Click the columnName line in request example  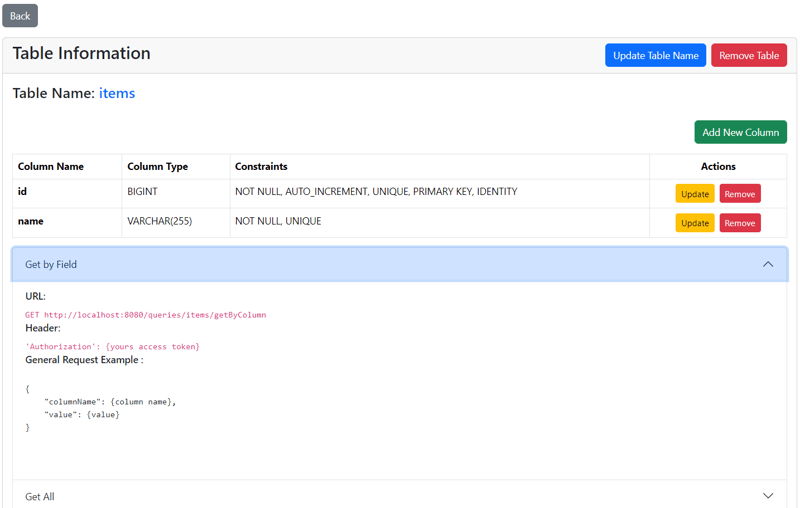(110, 401)
